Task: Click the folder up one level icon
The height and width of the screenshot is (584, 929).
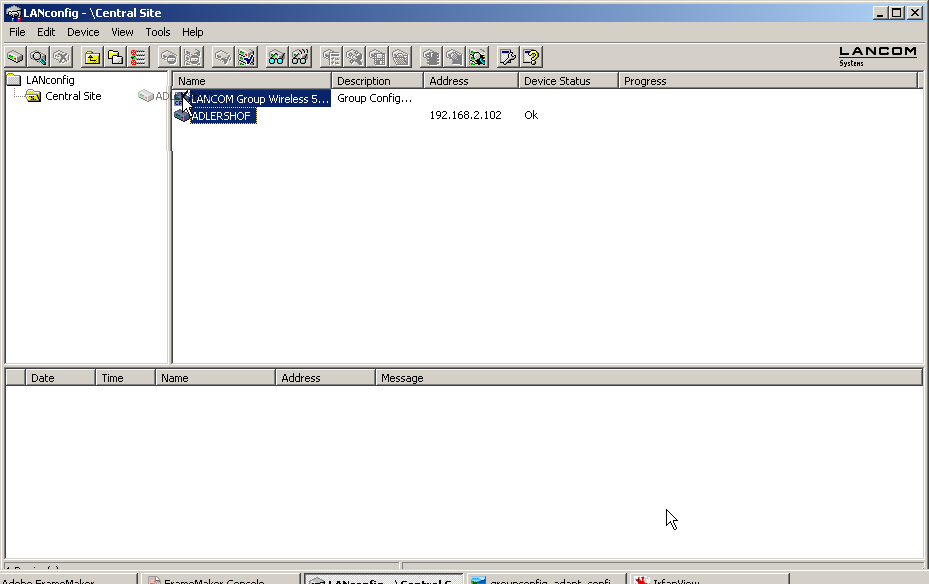Action: pos(92,57)
